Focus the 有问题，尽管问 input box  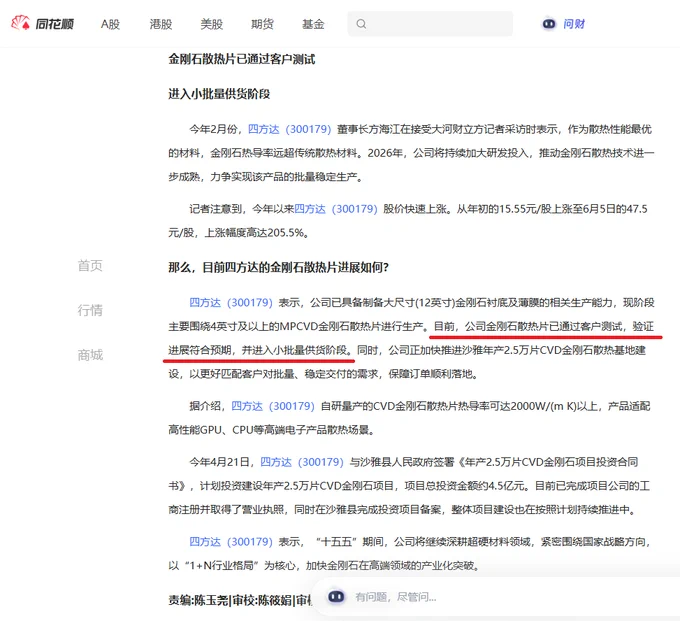click(496, 597)
